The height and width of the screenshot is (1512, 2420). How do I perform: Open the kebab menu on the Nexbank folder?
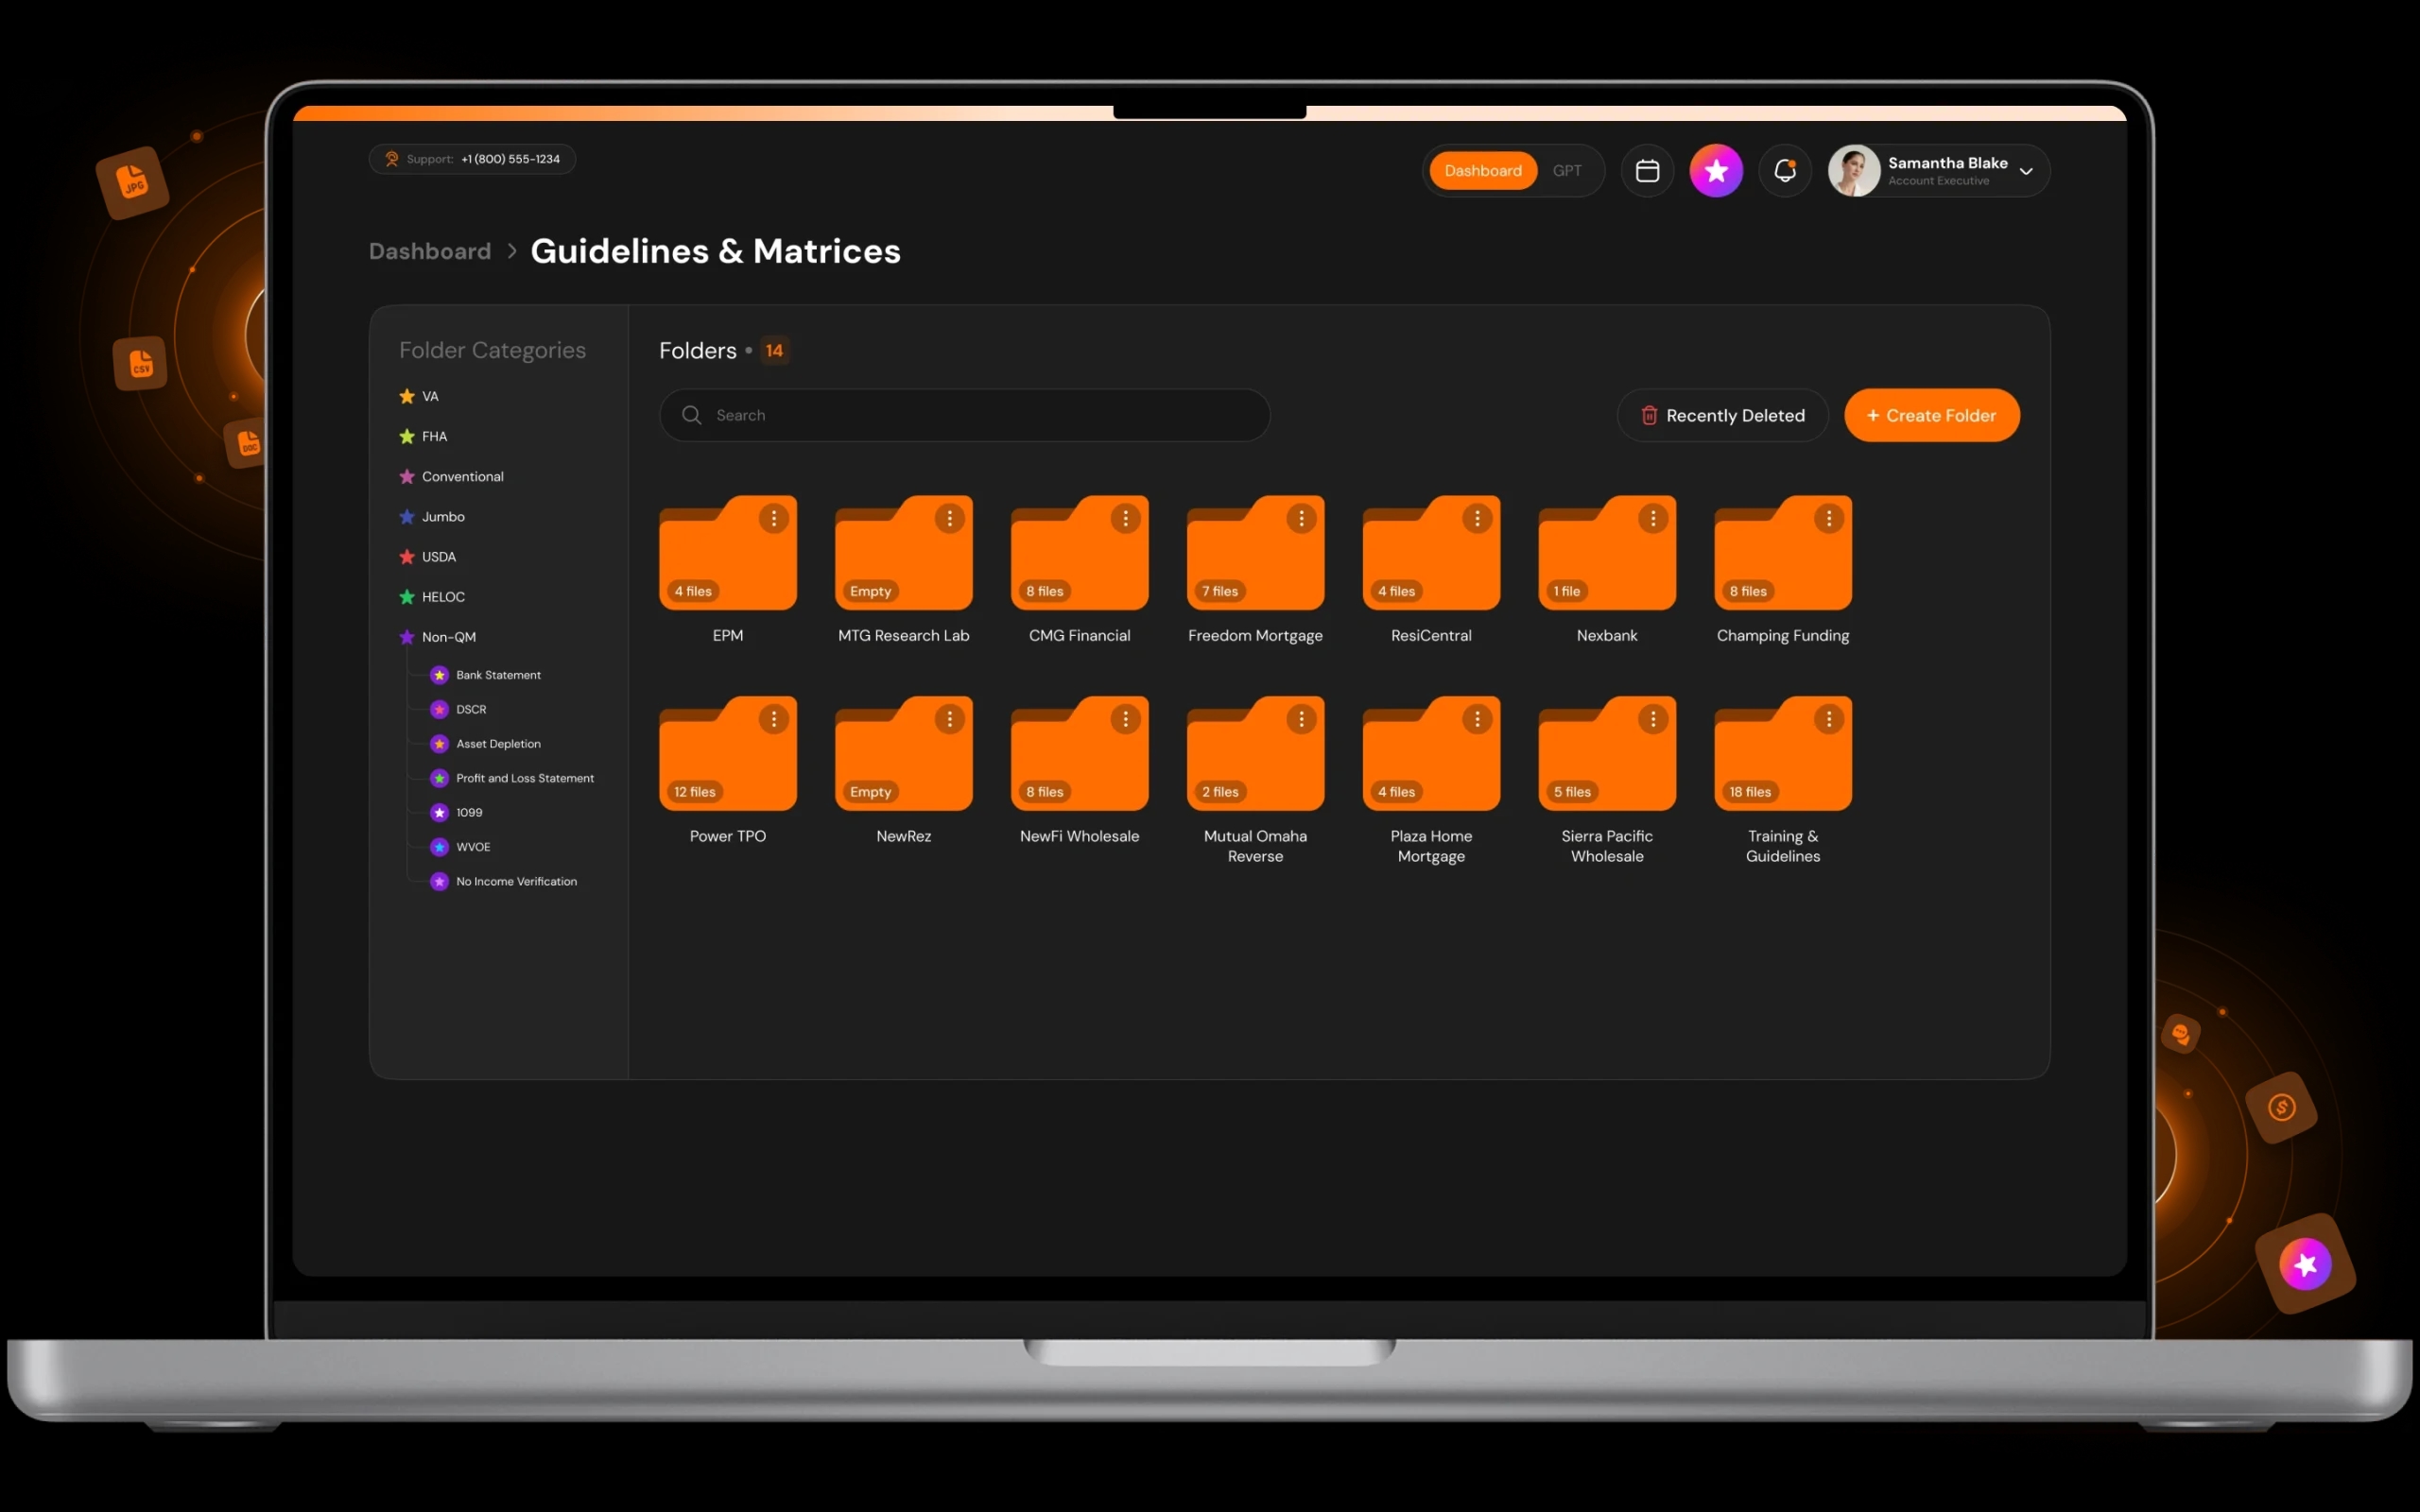point(1652,518)
